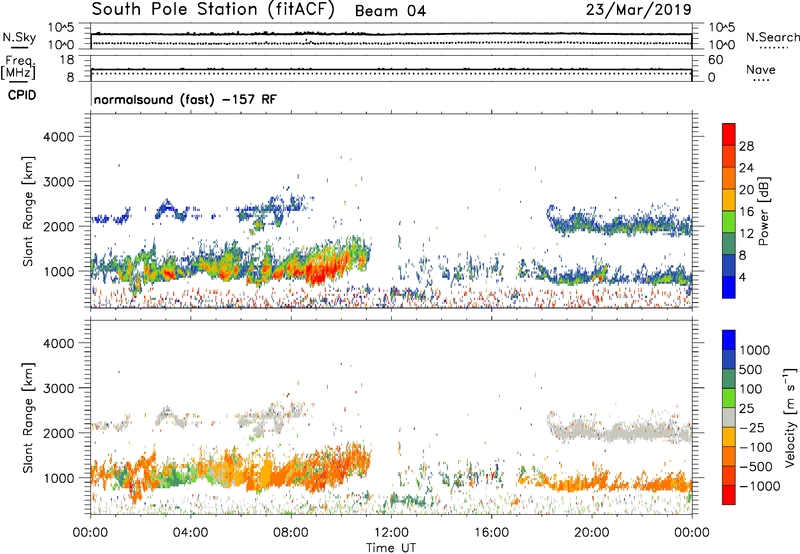
Task: Click the date 23/Mar/2019
Action: tap(639, 10)
